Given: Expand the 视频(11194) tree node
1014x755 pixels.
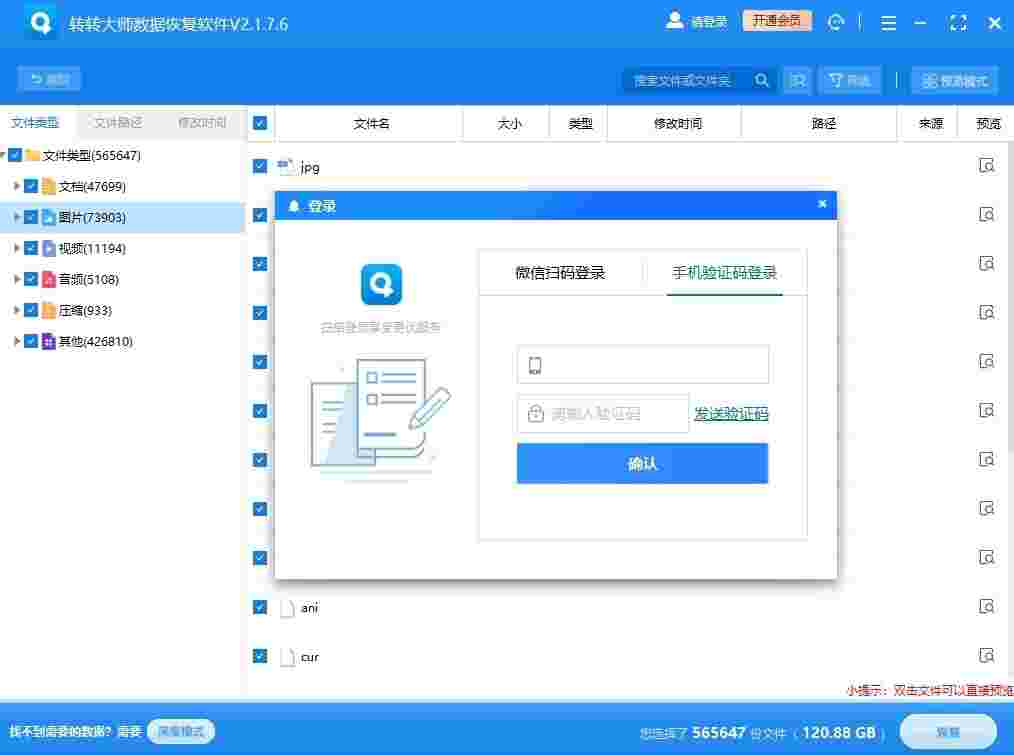Looking at the screenshot, I should [x=17, y=248].
